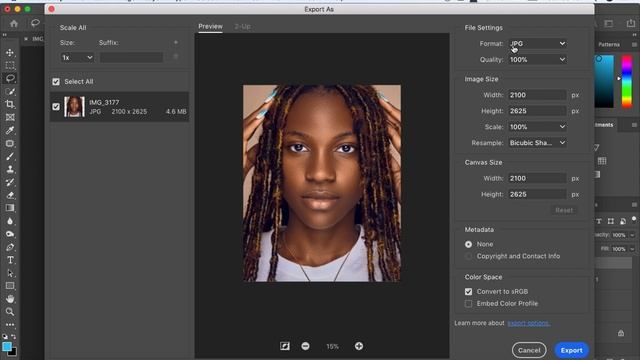Select Copyright and Contact Info metadata option
Screen dimensions: 640x360
tap(468, 256)
